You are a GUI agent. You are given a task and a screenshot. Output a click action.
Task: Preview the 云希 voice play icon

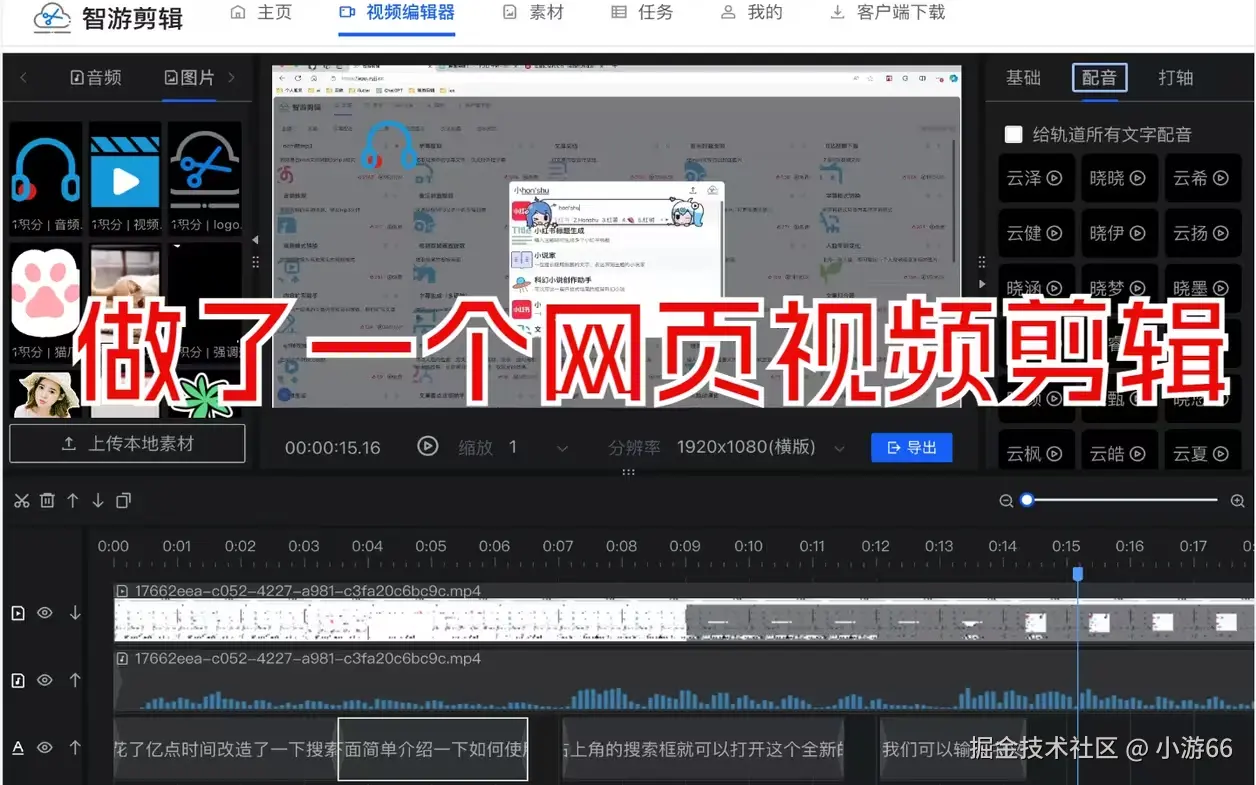1220,179
